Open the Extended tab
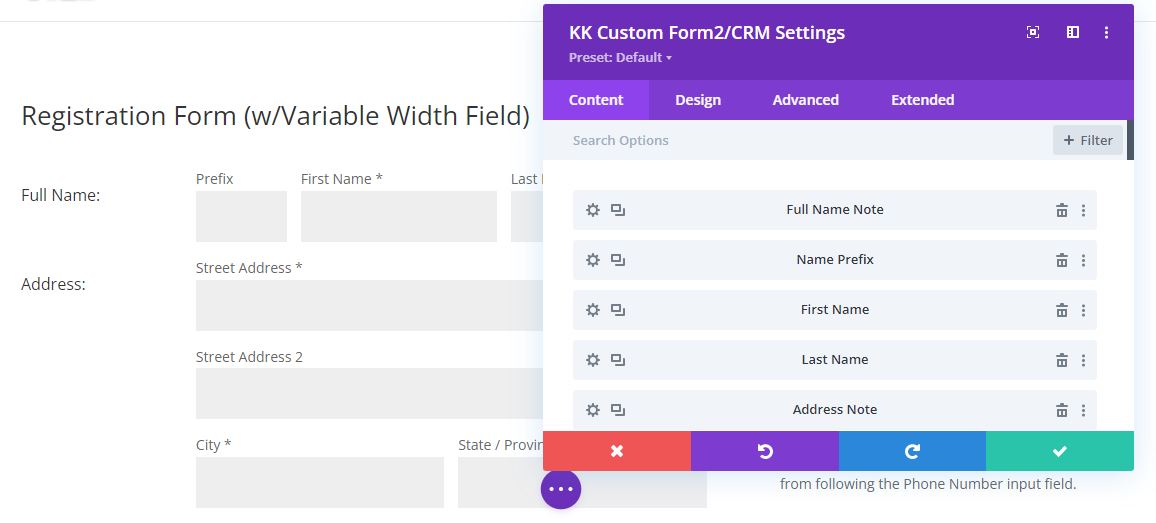Image resolution: width=1156 pixels, height=523 pixels. (x=922, y=100)
